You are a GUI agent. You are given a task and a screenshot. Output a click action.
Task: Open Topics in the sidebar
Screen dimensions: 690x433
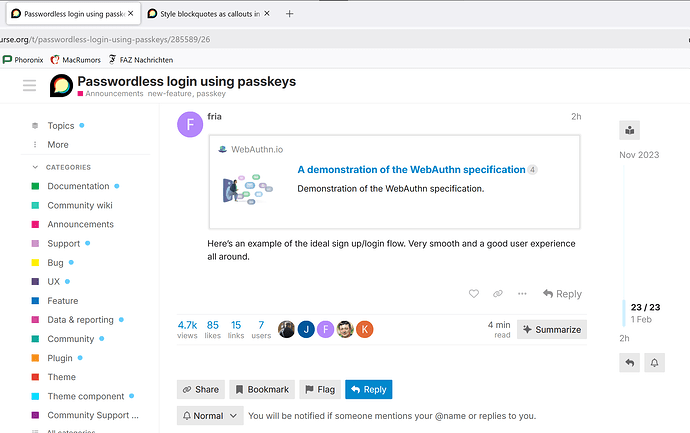click(x=61, y=126)
